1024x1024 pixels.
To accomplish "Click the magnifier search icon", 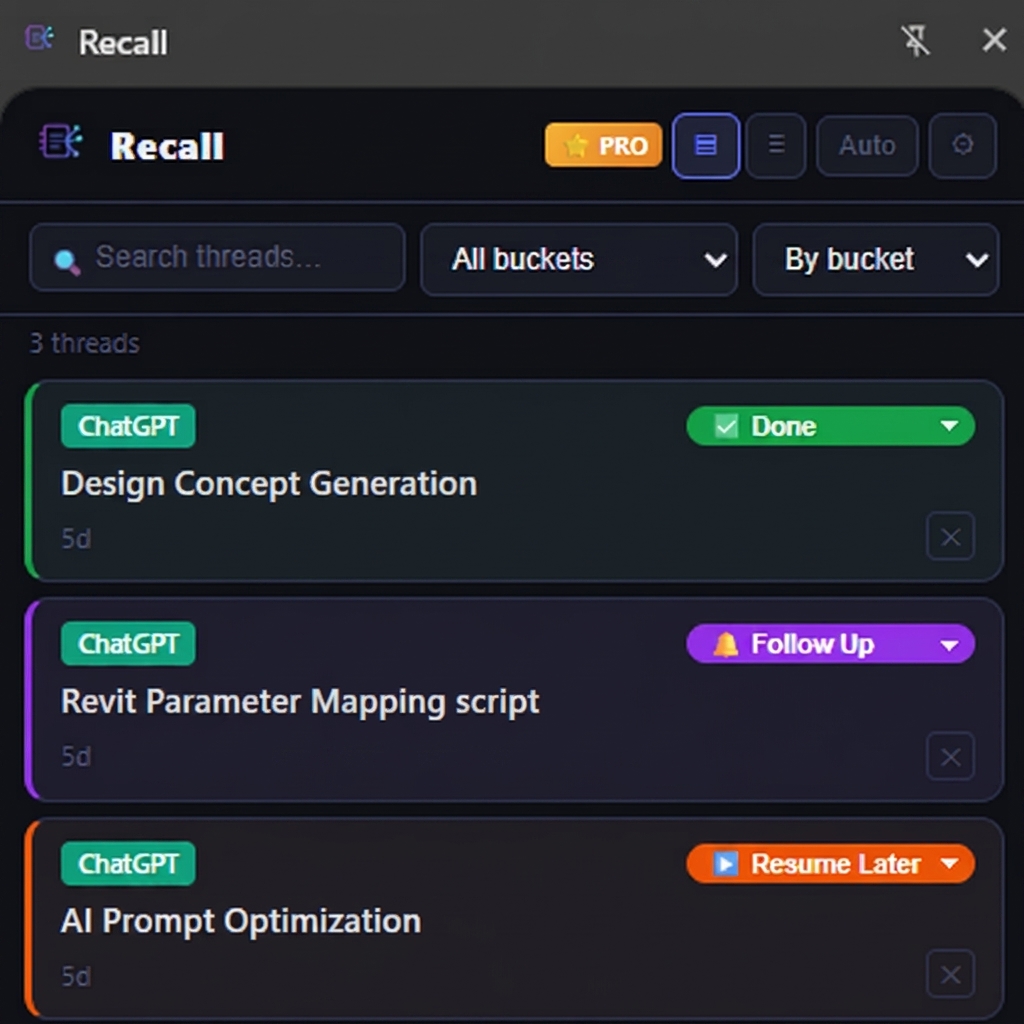I will tap(67, 263).
